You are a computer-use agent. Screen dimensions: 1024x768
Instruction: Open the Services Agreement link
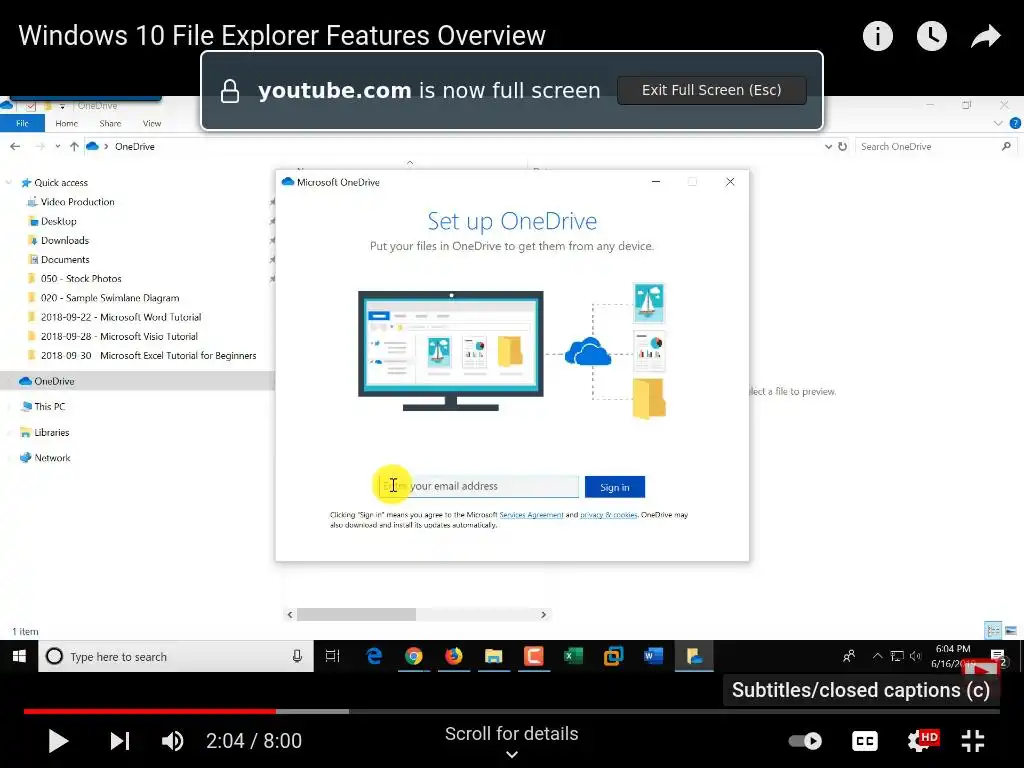point(531,515)
